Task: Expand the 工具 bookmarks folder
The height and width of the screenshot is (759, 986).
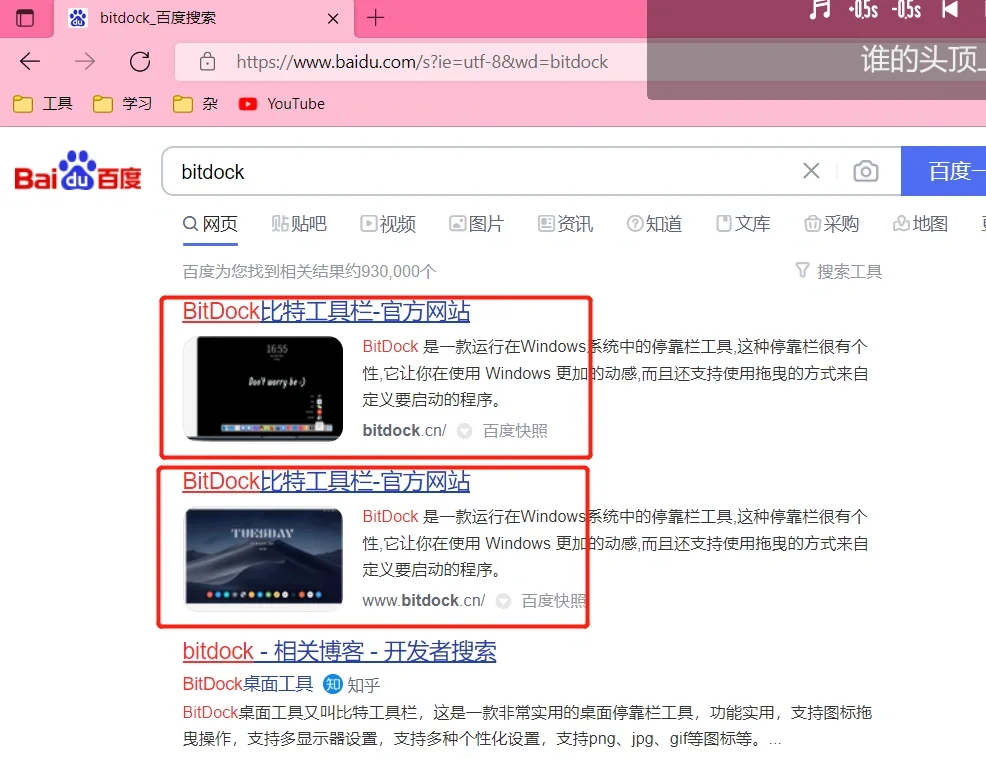Action: point(42,103)
